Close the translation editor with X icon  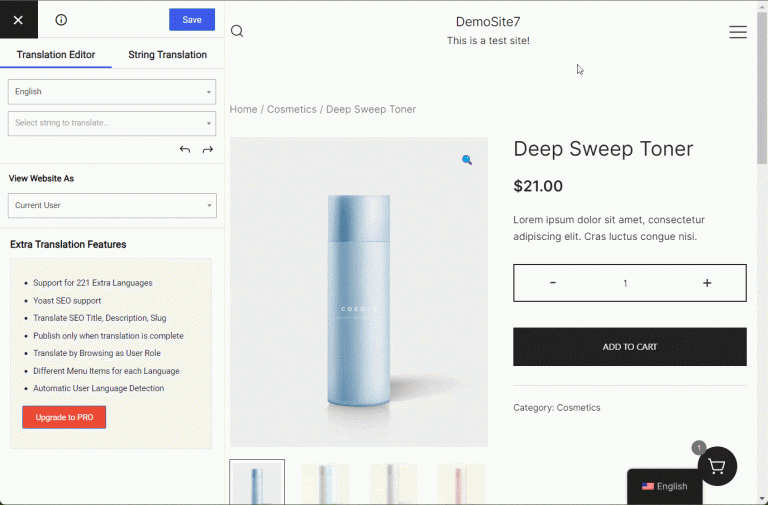[18, 20]
